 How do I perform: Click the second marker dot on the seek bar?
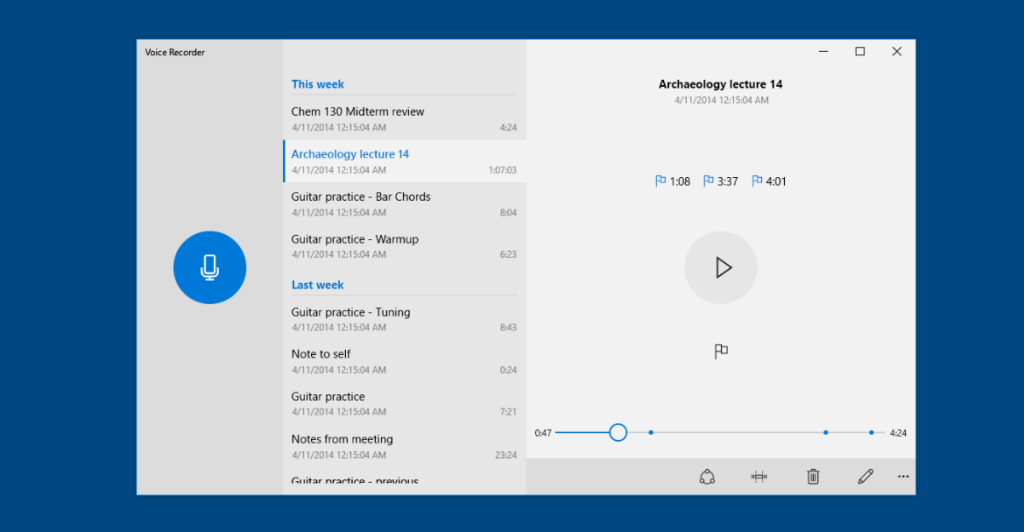(826, 433)
